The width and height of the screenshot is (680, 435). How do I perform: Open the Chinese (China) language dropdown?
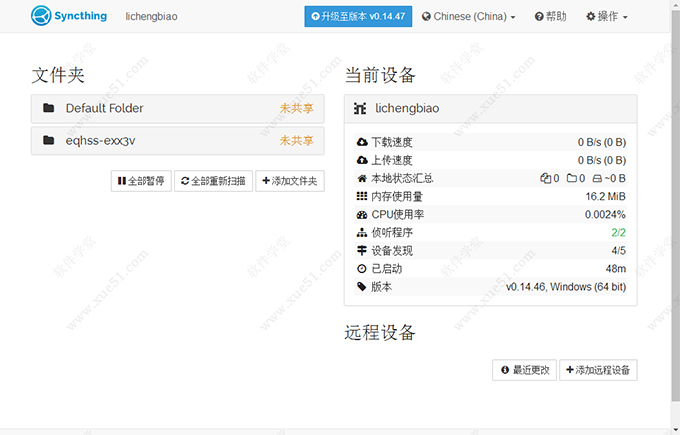469,17
